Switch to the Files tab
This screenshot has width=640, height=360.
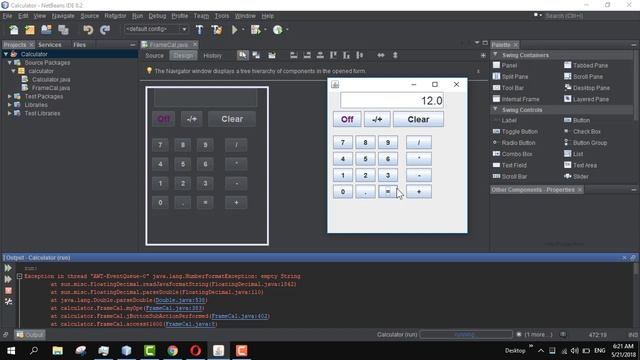click(80, 44)
